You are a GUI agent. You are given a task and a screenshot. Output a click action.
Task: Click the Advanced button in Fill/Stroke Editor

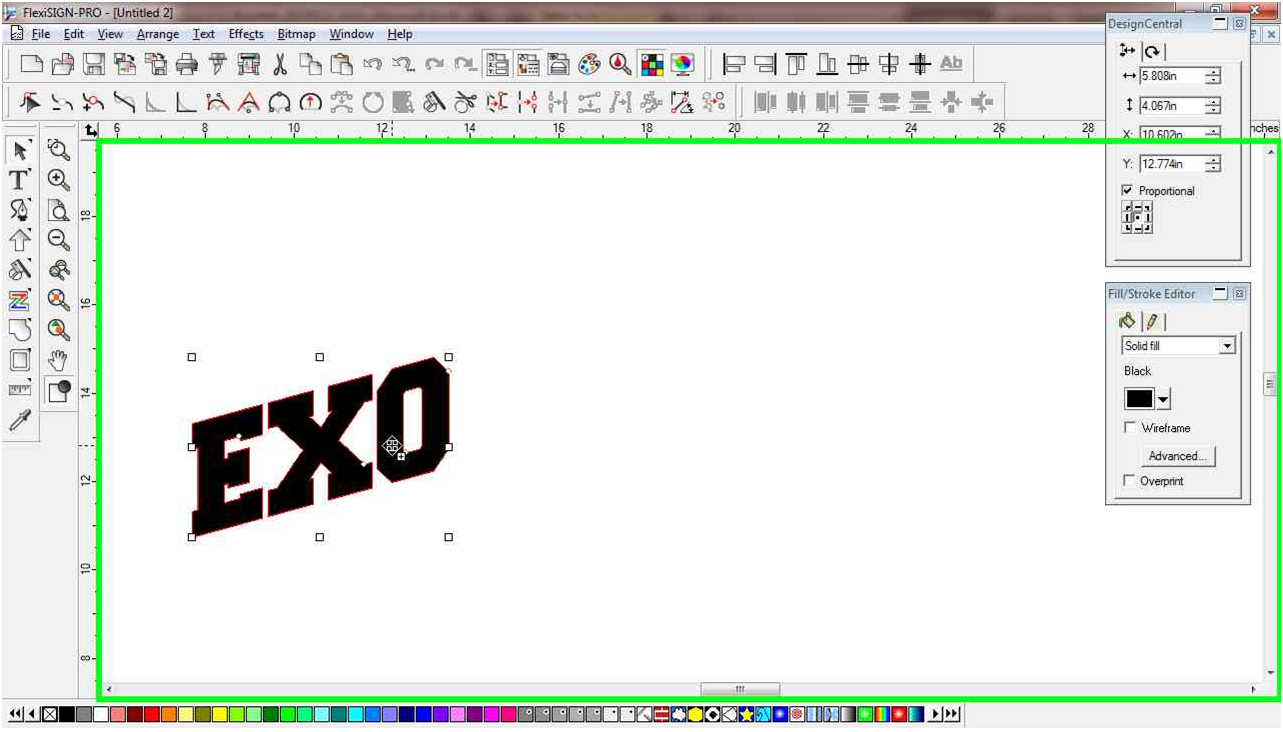pyautogui.click(x=1178, y=456)
